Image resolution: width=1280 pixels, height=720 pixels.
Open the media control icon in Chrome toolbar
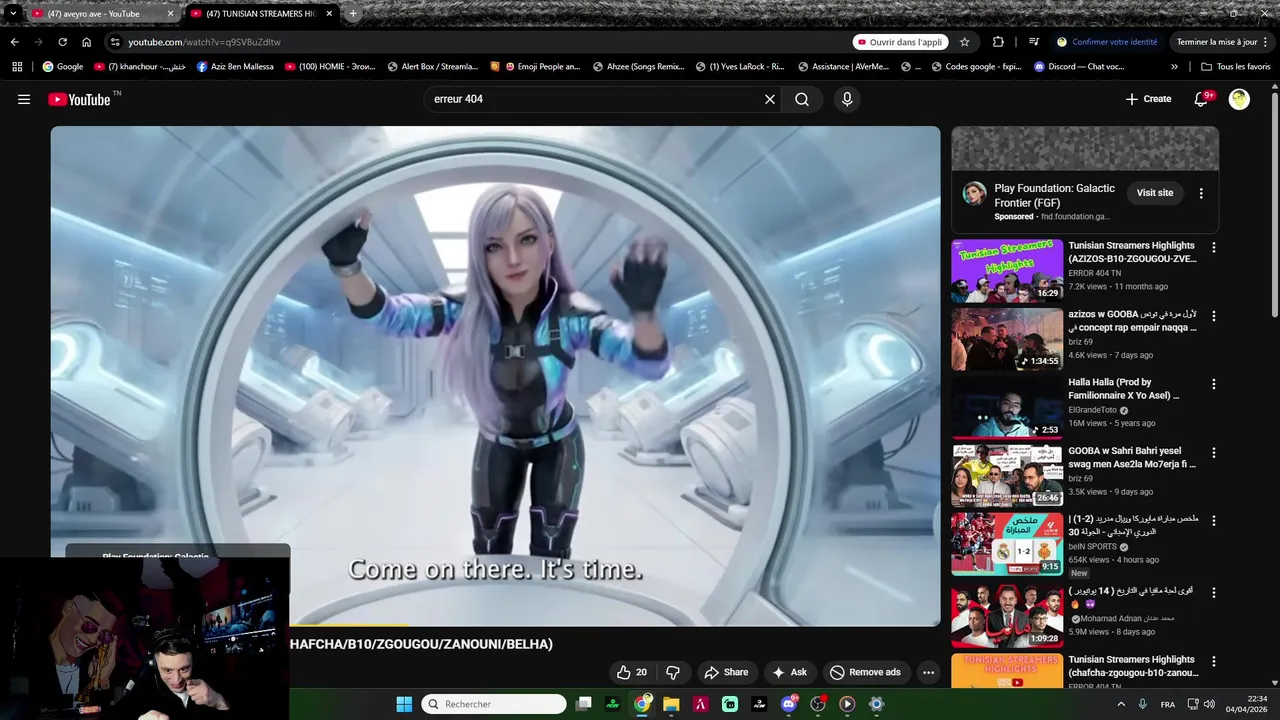pos(1034,42)
